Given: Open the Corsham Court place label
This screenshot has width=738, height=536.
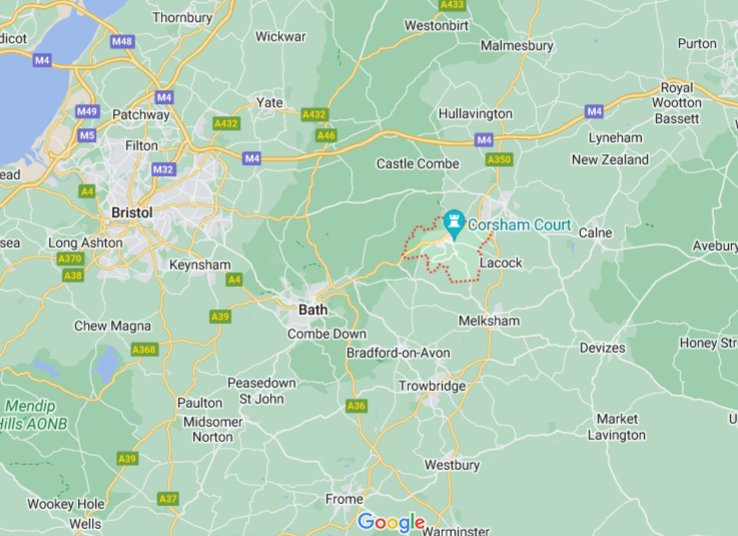Looking at the screenshot, I should pyautogui.click(x=520, y=225).
